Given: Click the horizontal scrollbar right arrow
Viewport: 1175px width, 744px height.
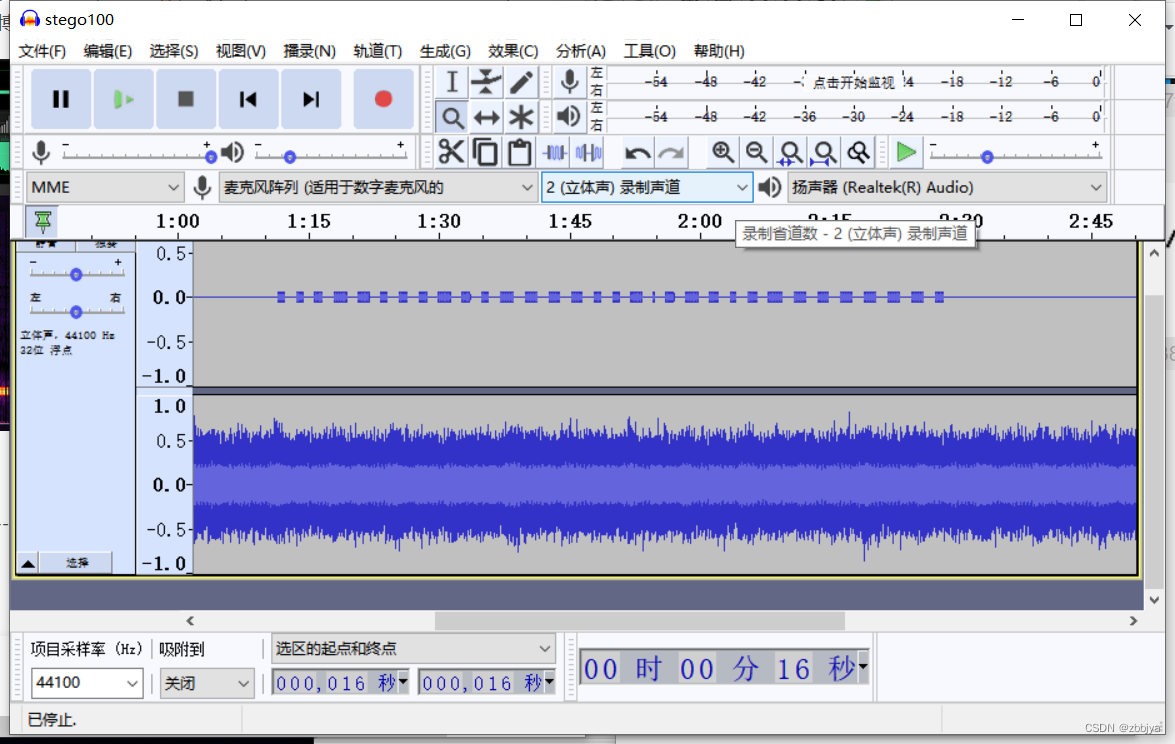Looking at the screenshot, I should click(x=1133, y=620).
